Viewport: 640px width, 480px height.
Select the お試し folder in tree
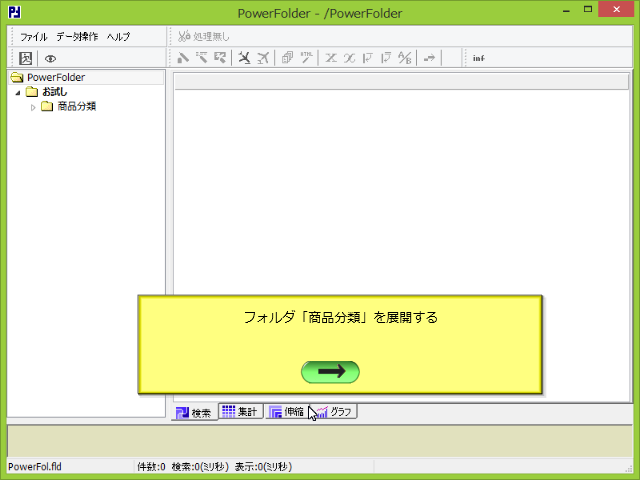click(55, 92)
